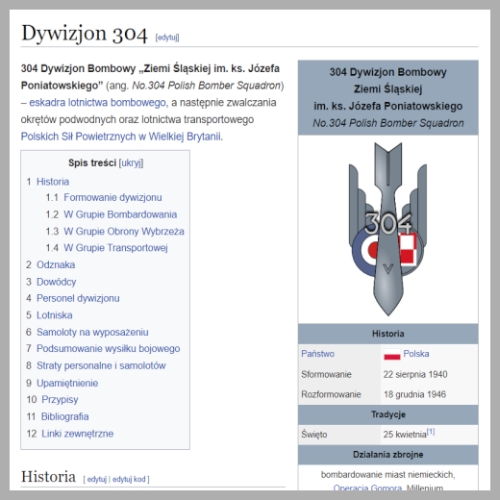
Task: Open Dowódcy section from contents
Action: click(56, 282)
